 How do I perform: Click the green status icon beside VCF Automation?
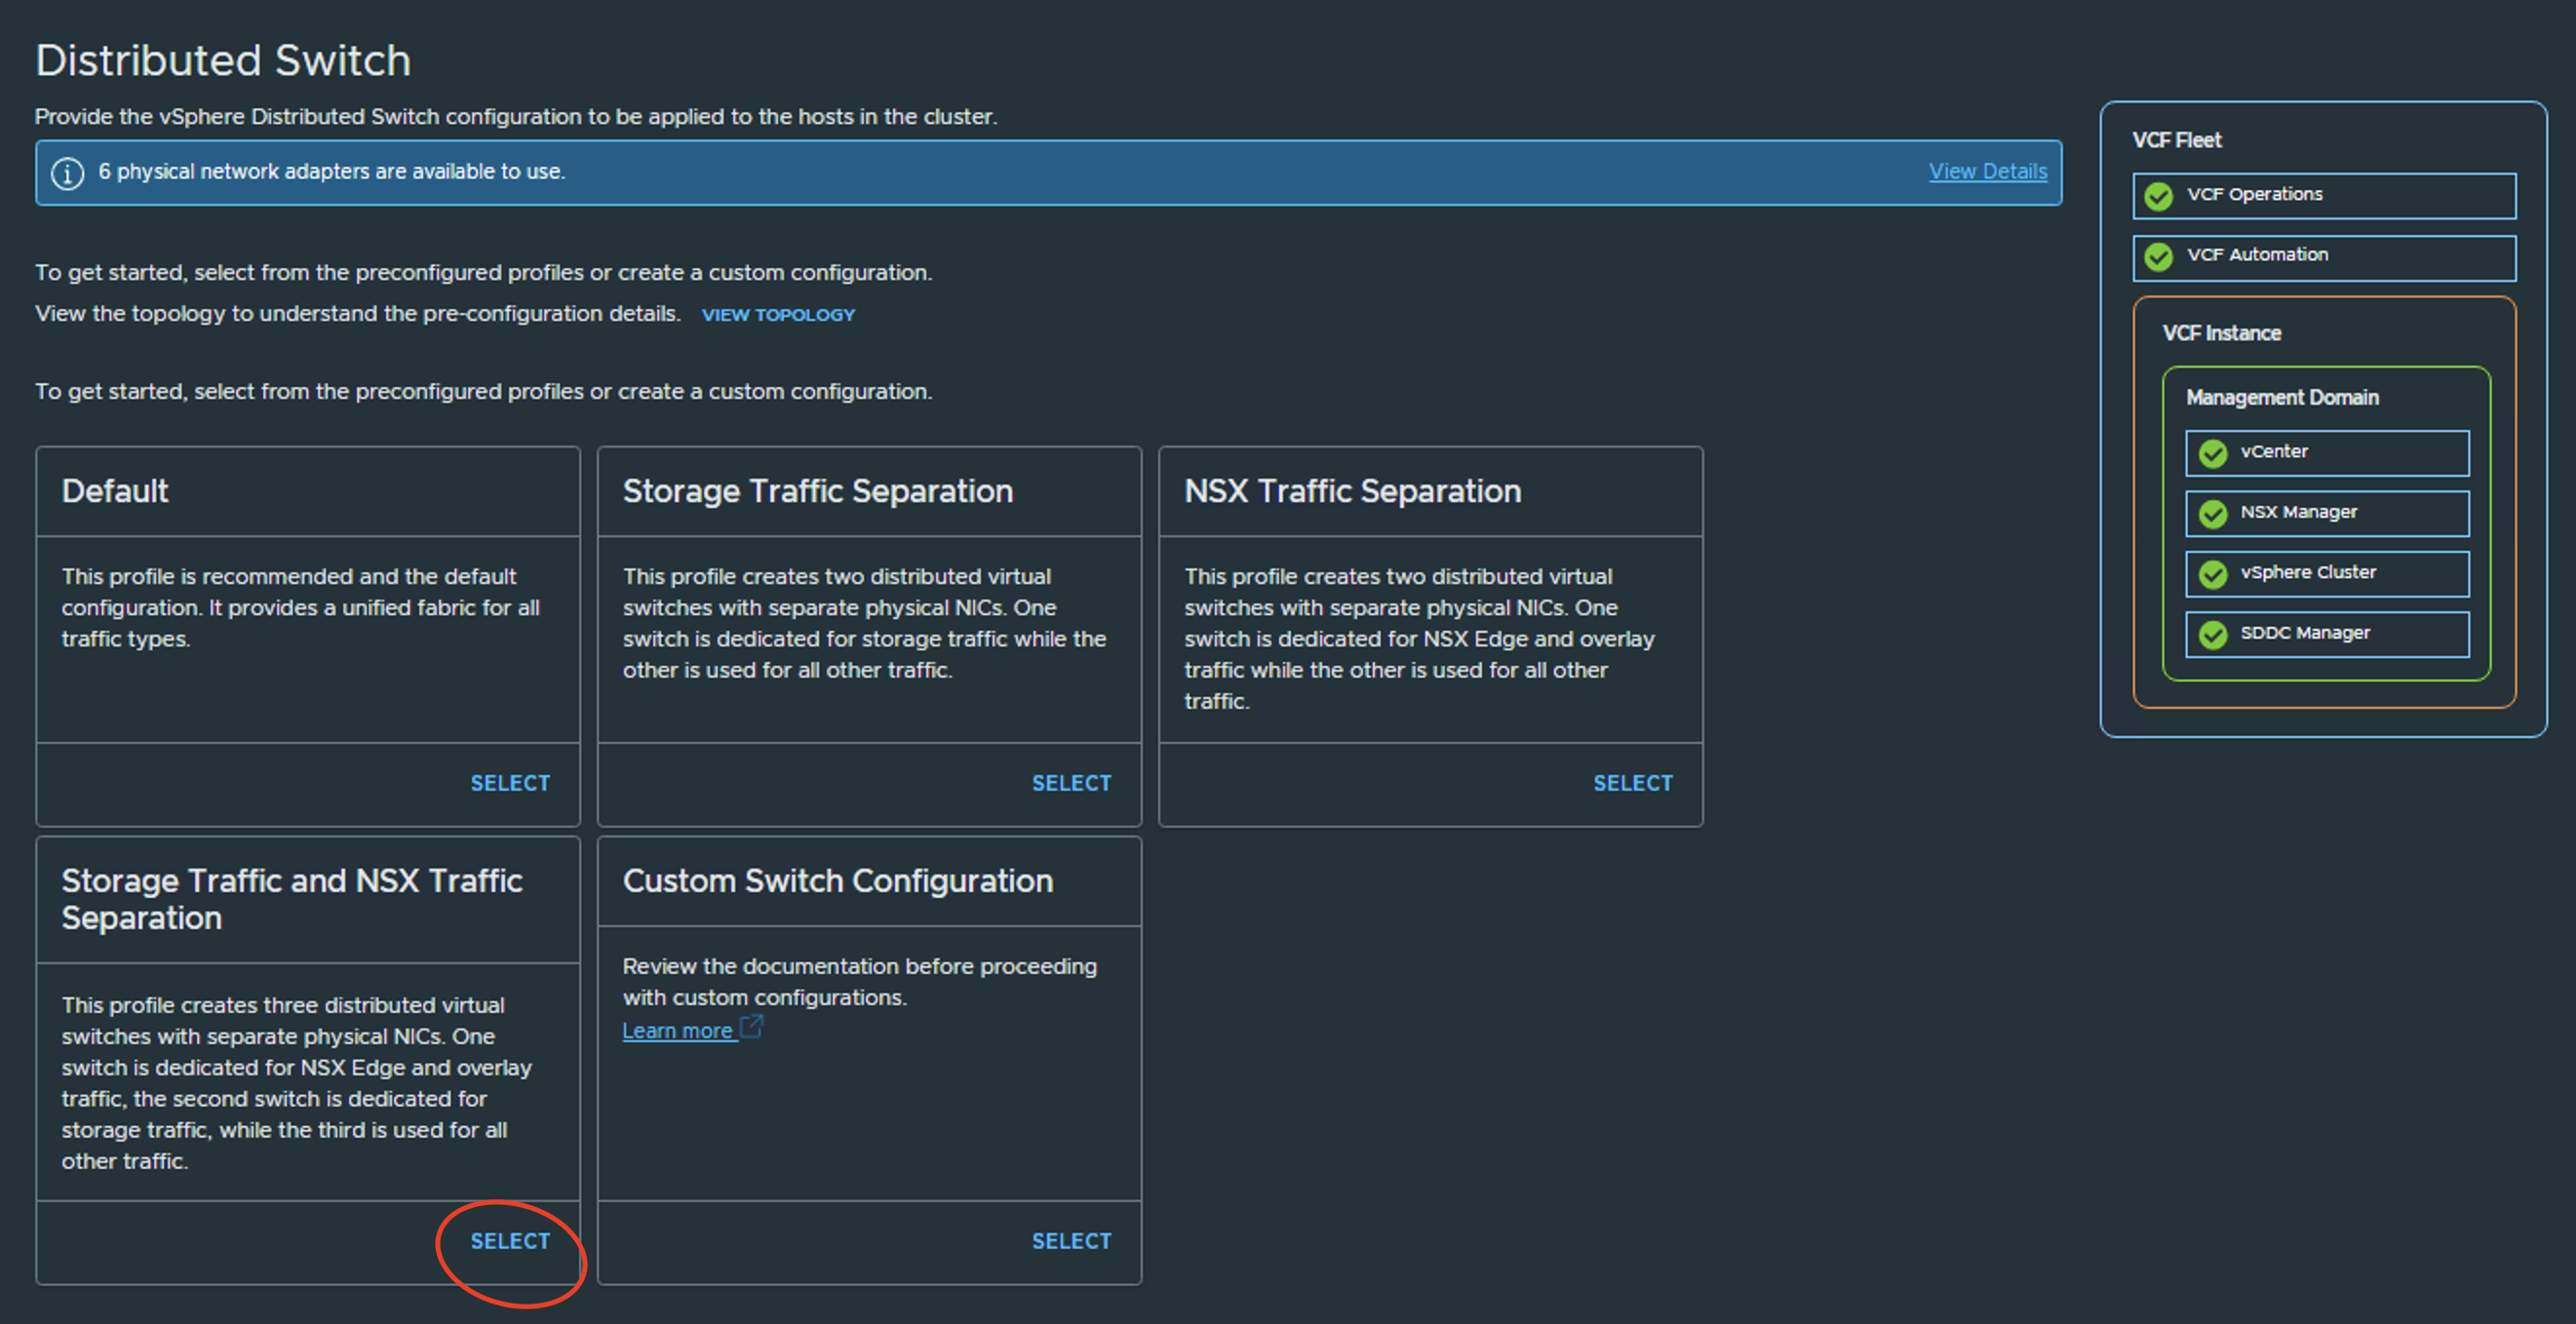click(2158, 257)
